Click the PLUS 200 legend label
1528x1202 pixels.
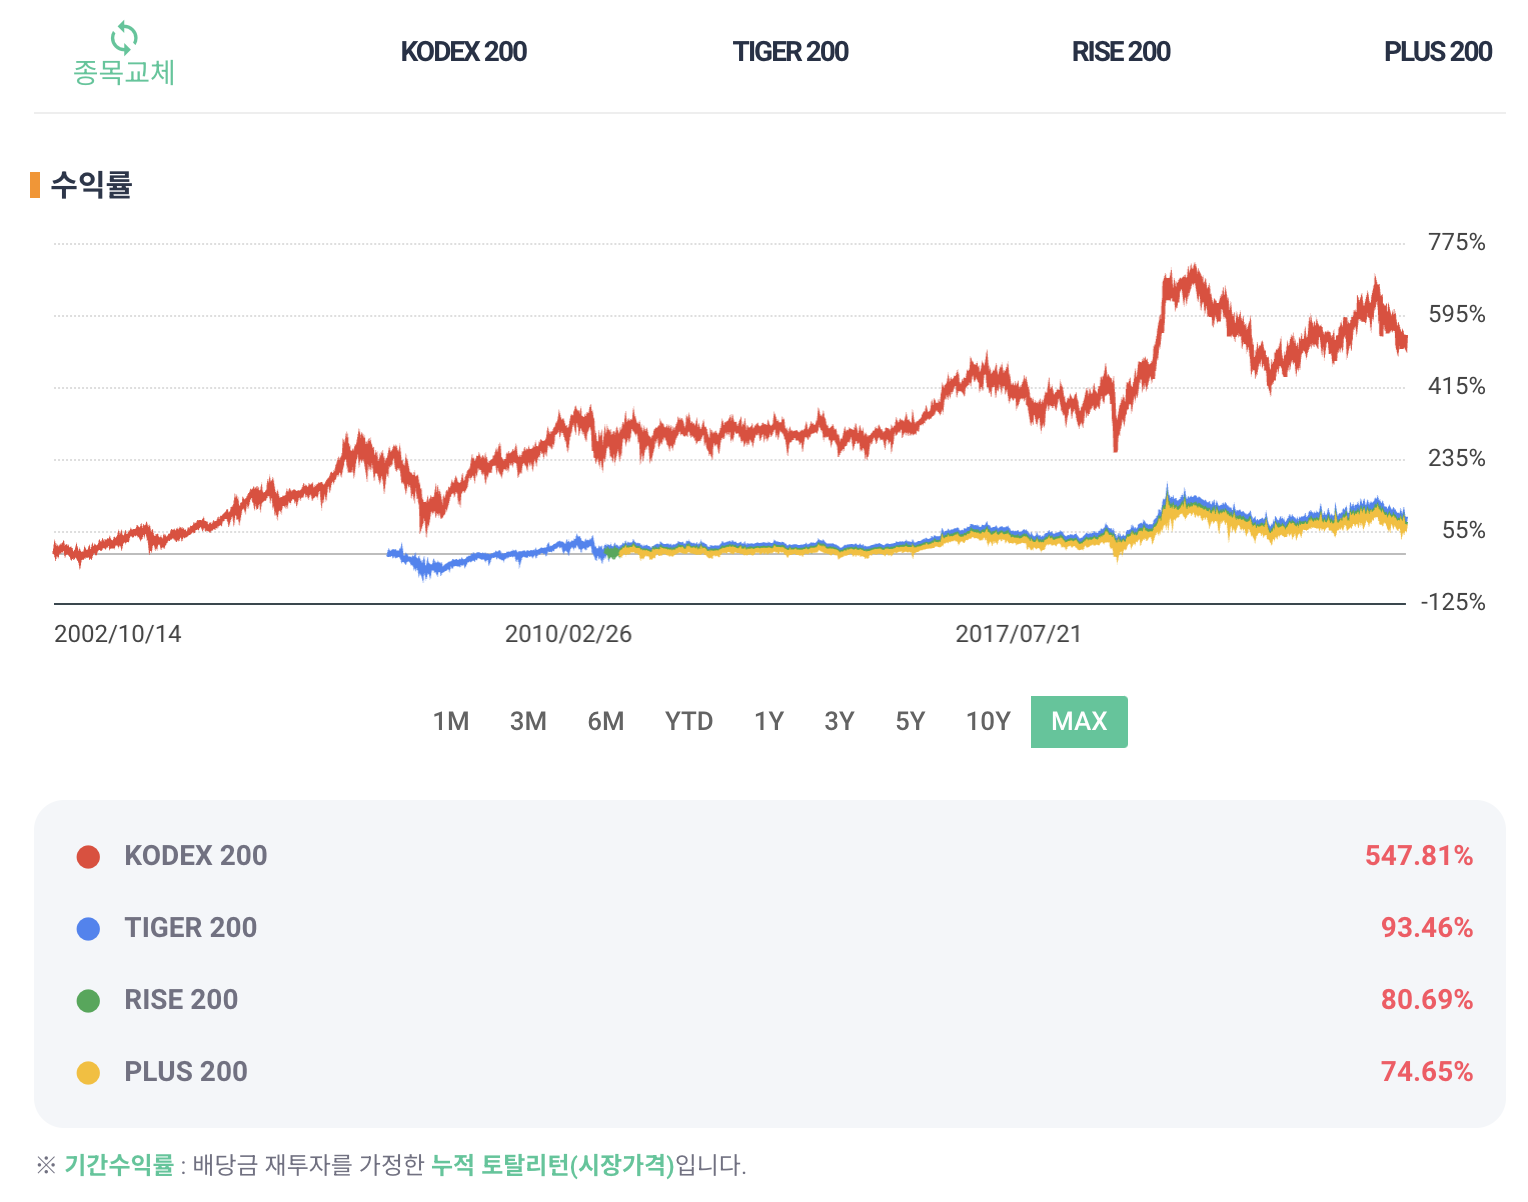[x=186, y=1072]
